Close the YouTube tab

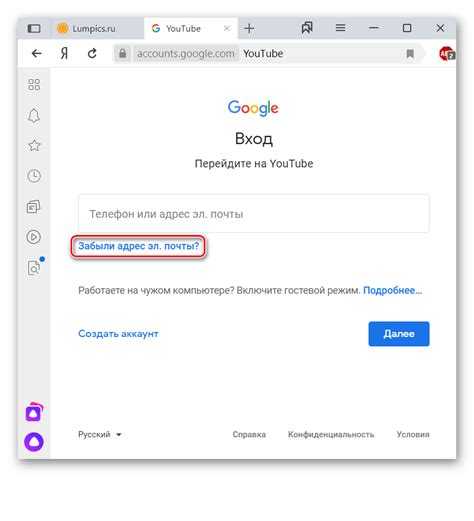[x=227, y=28]
